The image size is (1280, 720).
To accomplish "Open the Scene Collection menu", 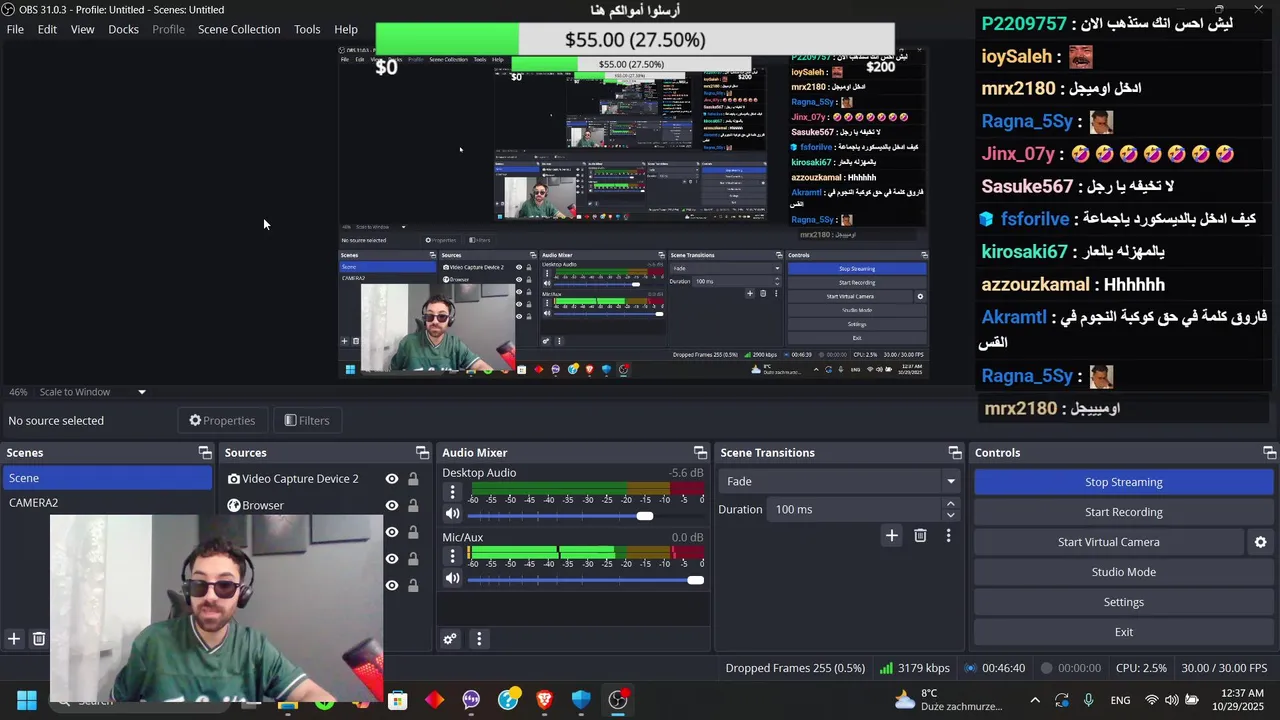I will 239,29.
